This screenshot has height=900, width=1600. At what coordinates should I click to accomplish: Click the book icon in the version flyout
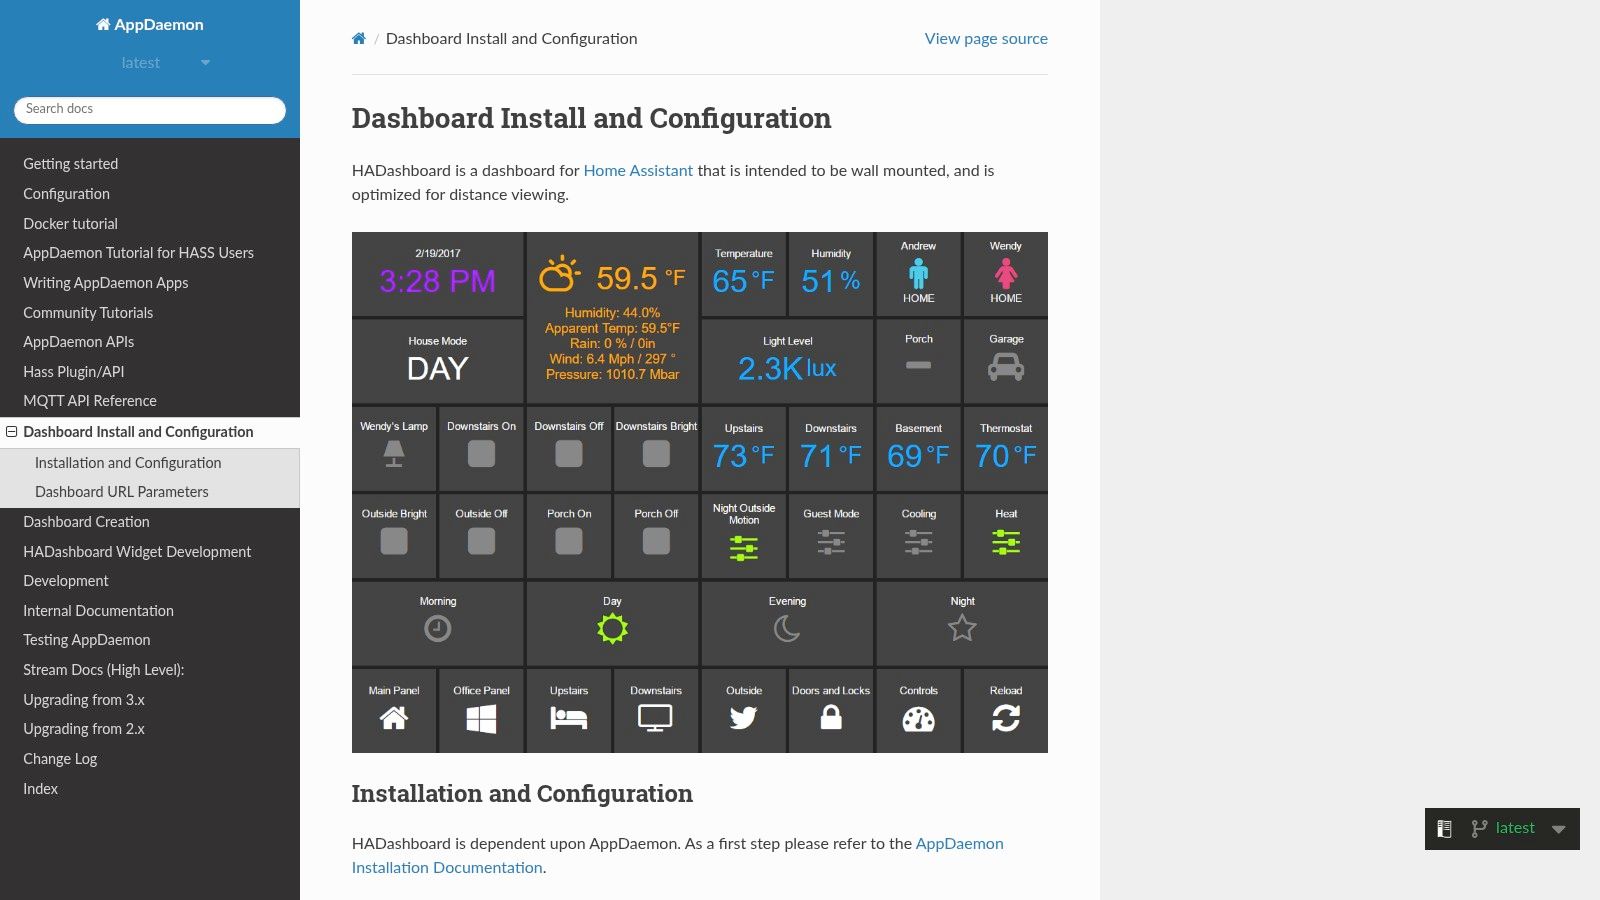click(1443, 828)
